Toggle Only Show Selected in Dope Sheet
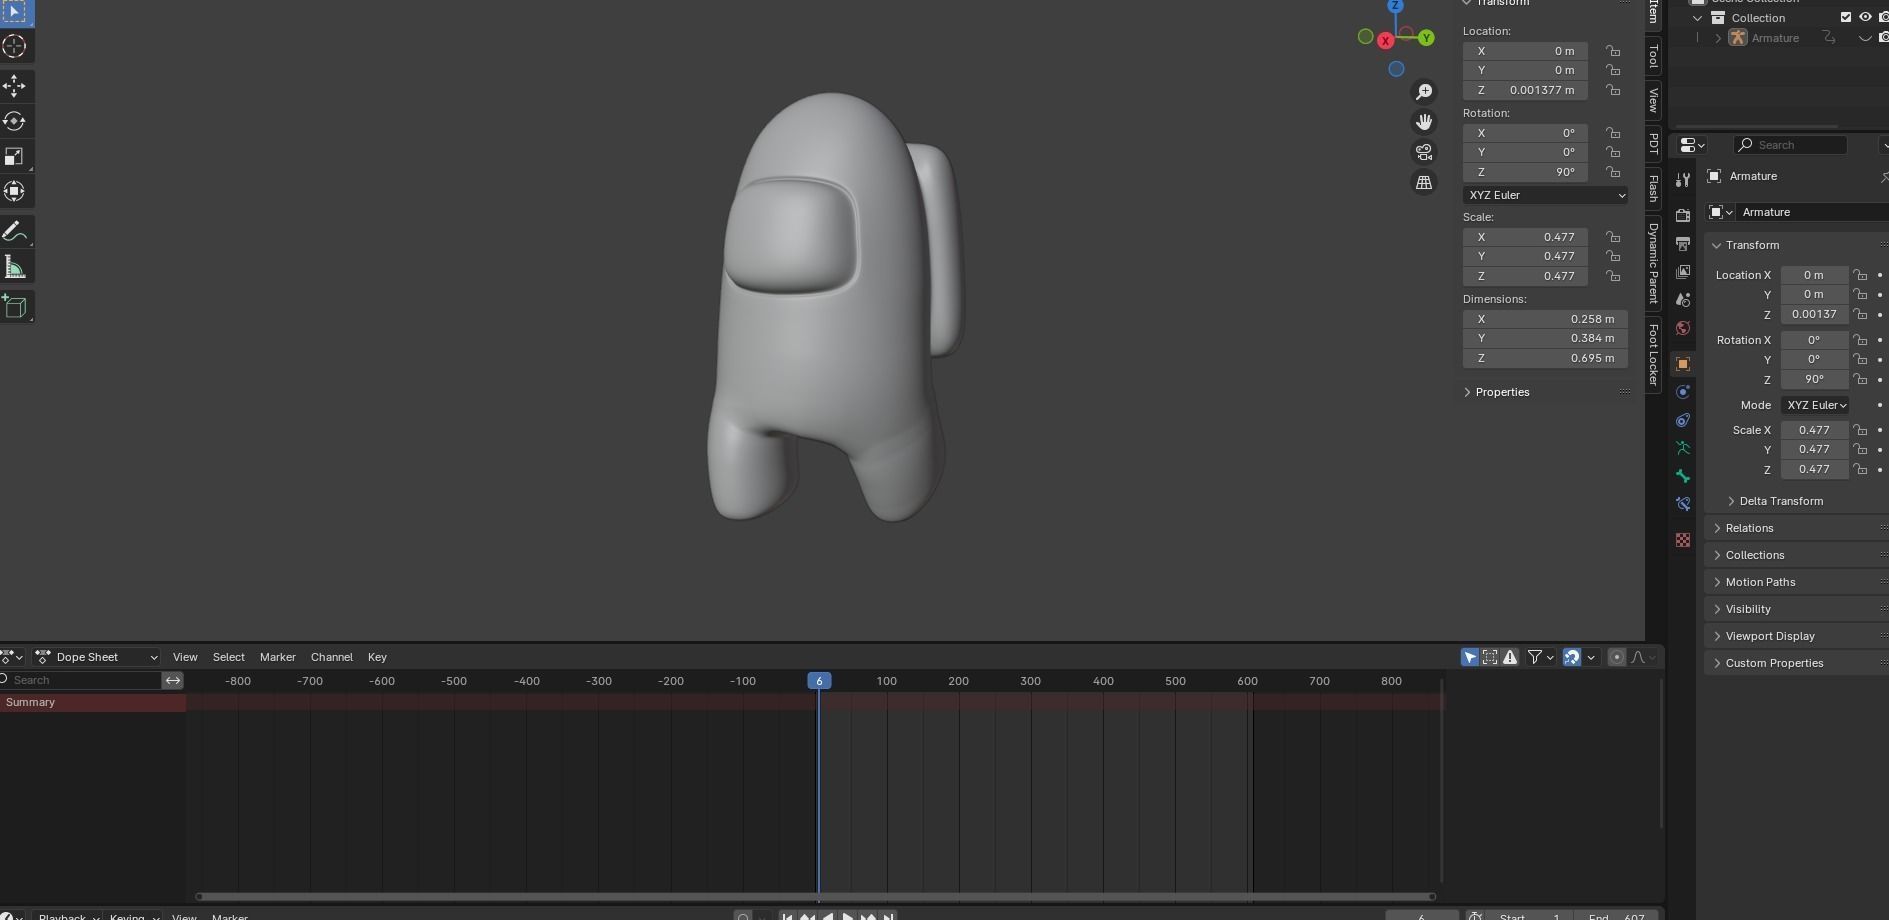The width and height of the screenshot is (1889, 920). click(x=1470, y=657)
